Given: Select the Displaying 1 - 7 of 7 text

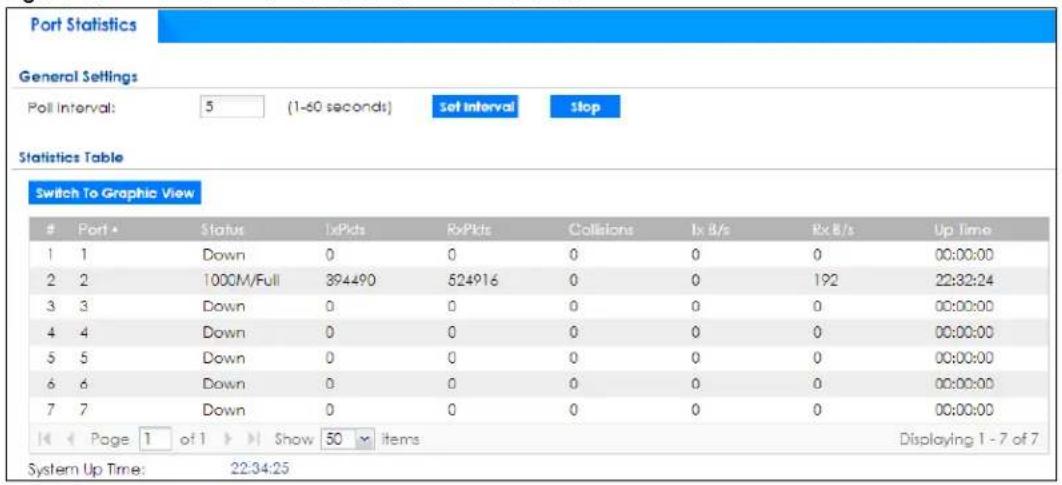Looking at the screenshot, I should 968,439.
